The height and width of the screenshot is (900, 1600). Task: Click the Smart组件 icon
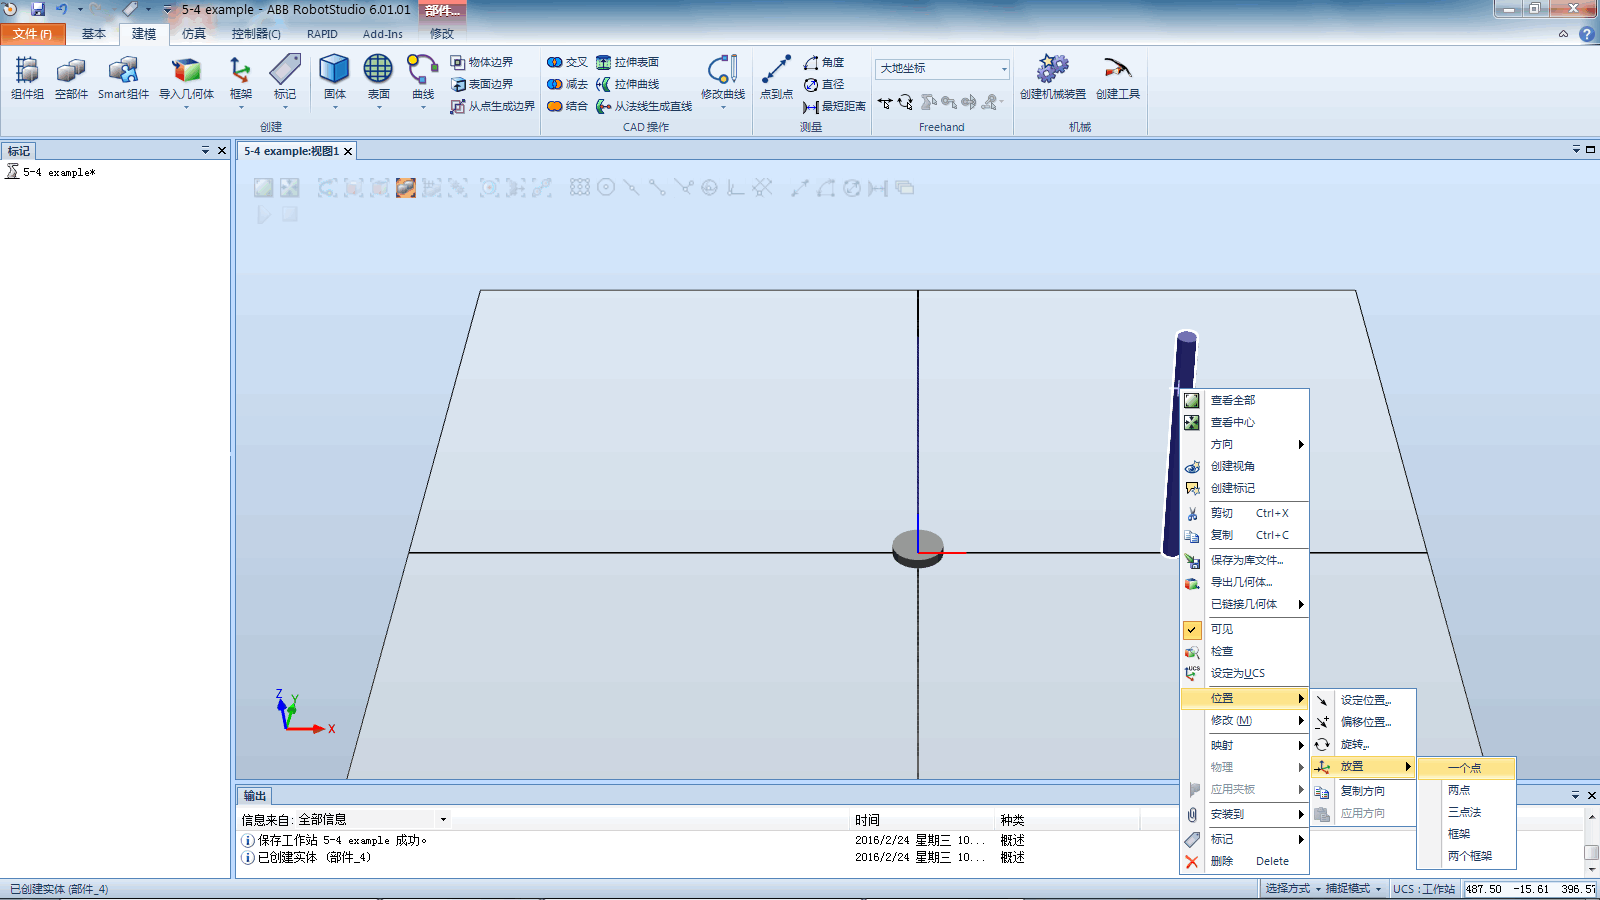point(123,78)
